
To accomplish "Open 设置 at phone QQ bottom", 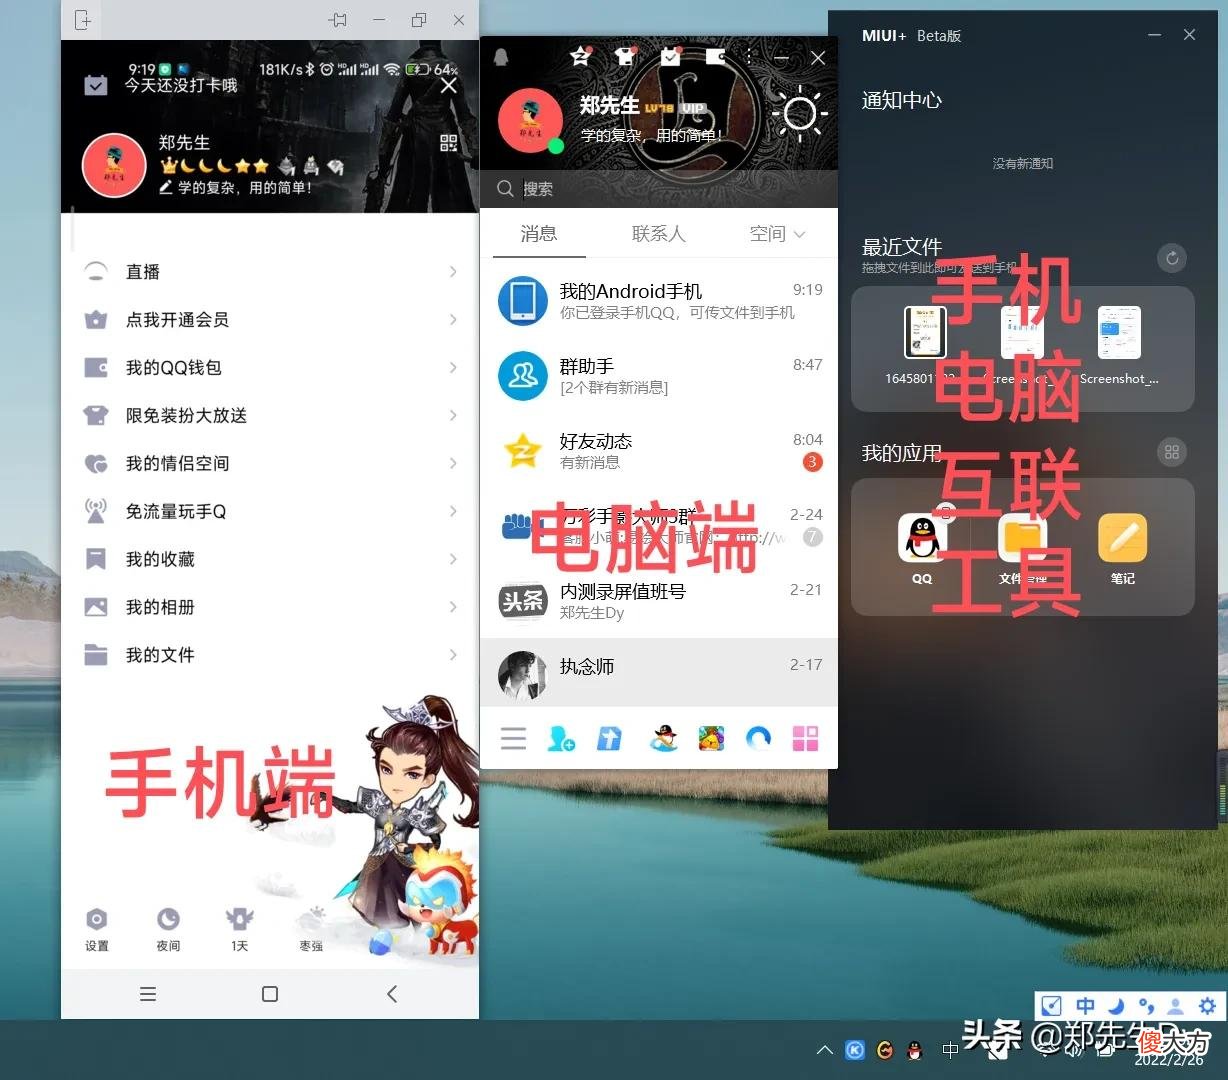I will pos(97,929).
